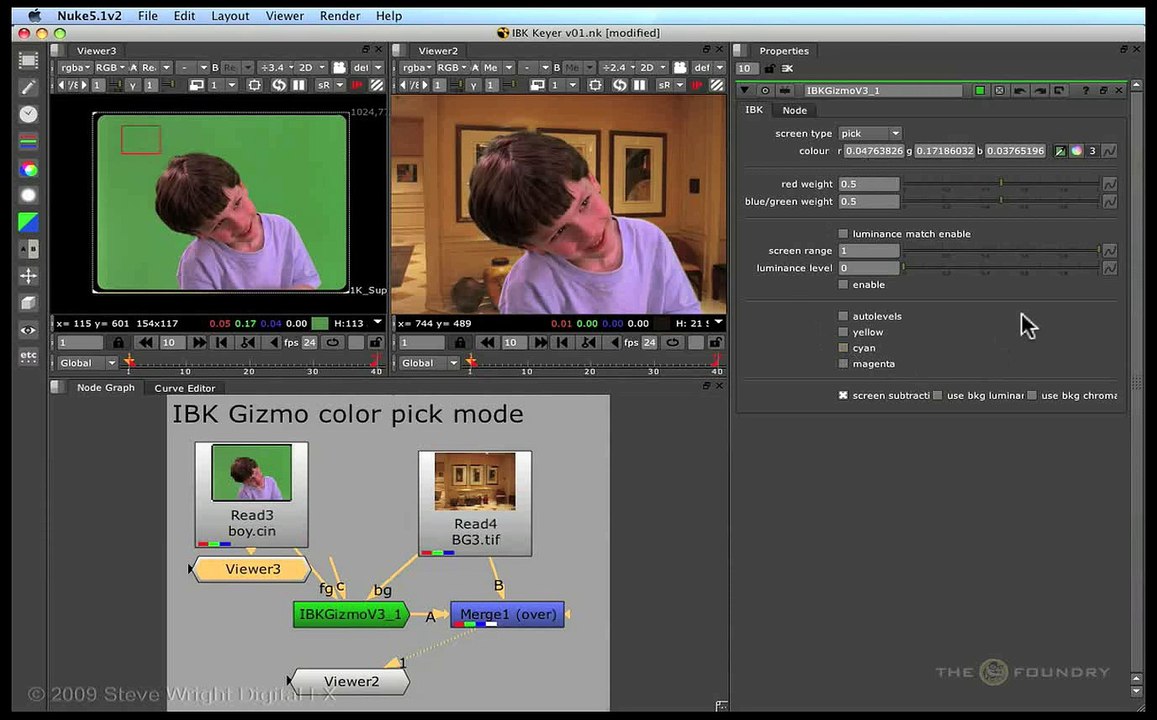Toggle the Properties lock icon
Screen dimensions: 1157x720
pyautogui.click(x=770, y=69)
